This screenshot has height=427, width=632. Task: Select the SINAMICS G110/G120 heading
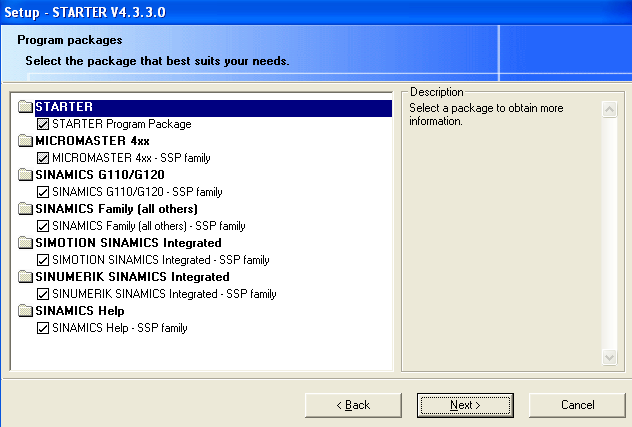[x=100, y=175]
